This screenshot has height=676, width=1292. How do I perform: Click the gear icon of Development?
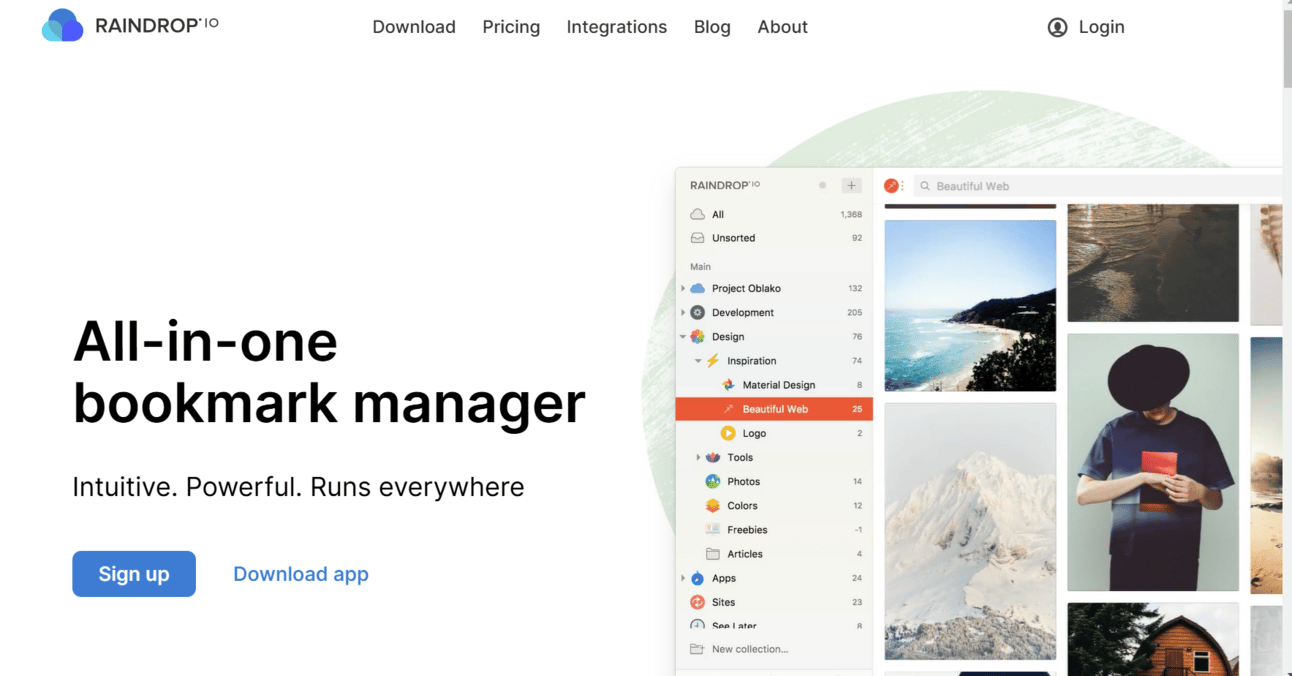click(x=697, y=312)
